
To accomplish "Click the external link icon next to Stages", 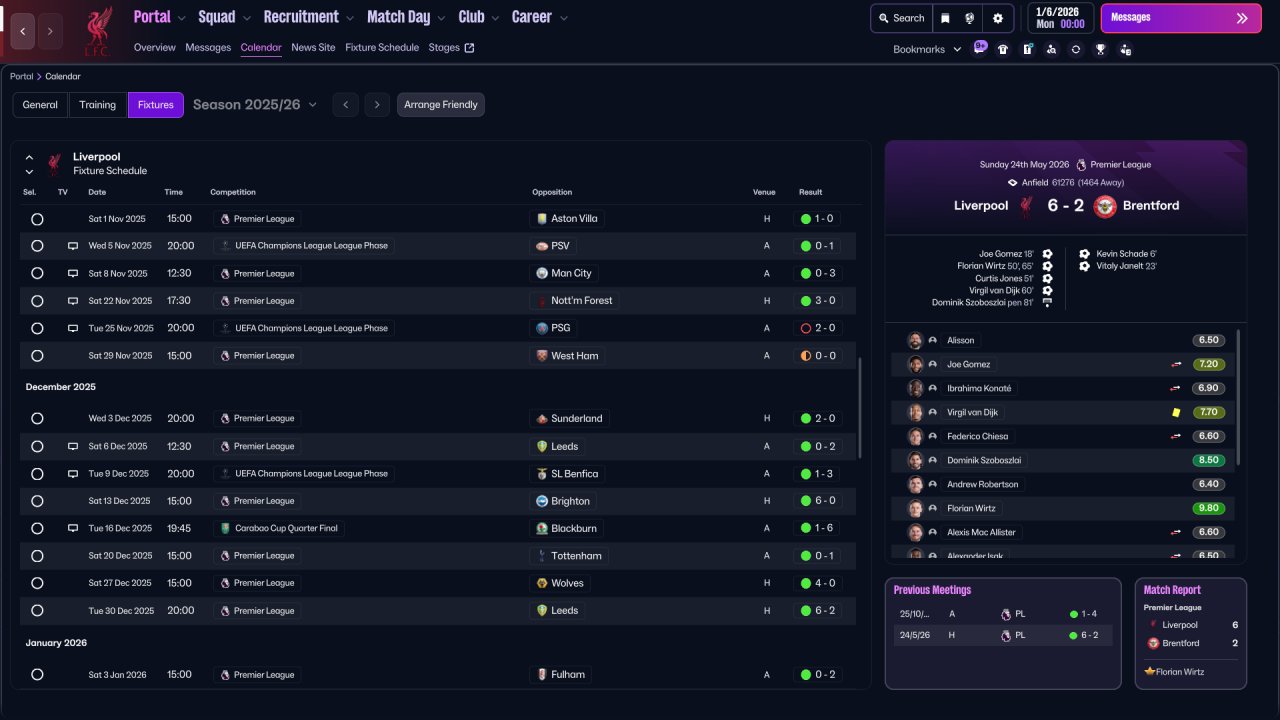I will [470, 47].
